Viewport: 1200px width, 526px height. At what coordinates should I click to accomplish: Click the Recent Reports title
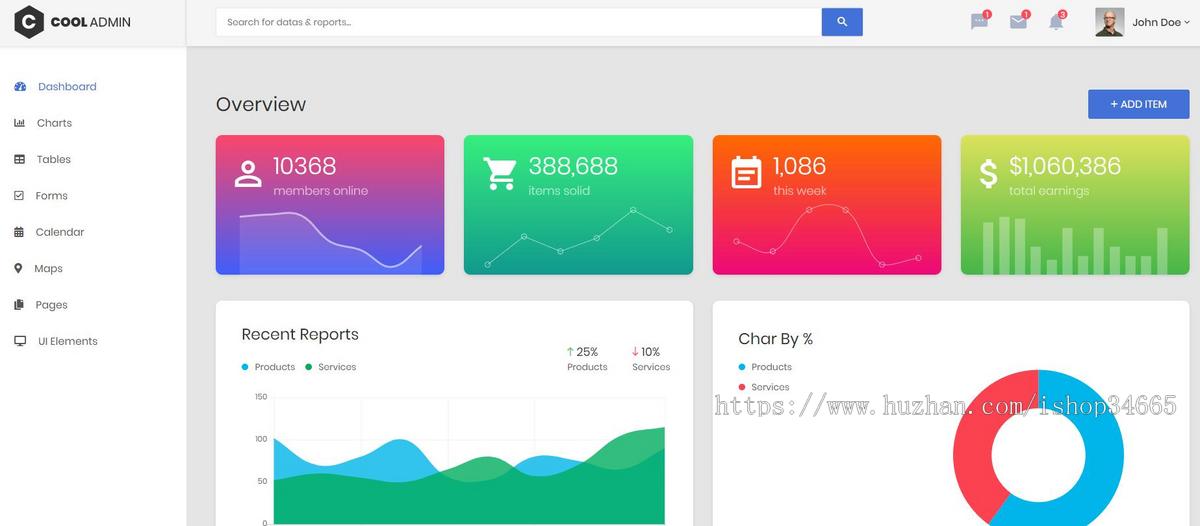coord(300,334)
